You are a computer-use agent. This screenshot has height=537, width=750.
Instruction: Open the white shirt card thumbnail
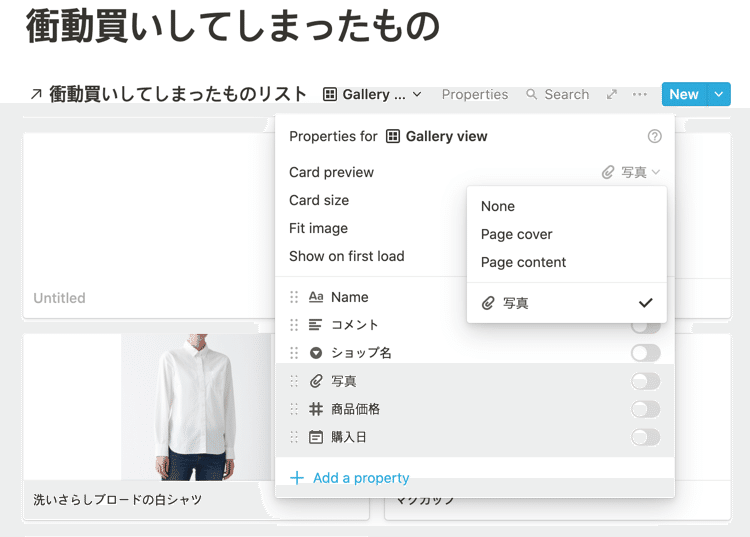195,407
